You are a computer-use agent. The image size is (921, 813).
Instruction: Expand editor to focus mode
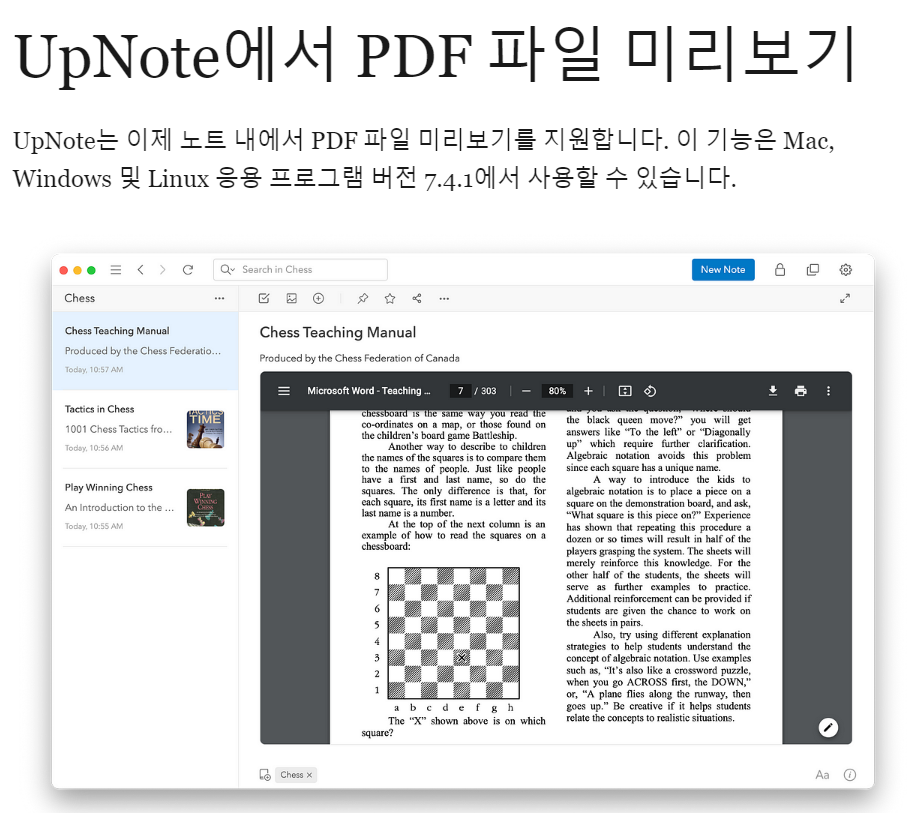point(845,298)
